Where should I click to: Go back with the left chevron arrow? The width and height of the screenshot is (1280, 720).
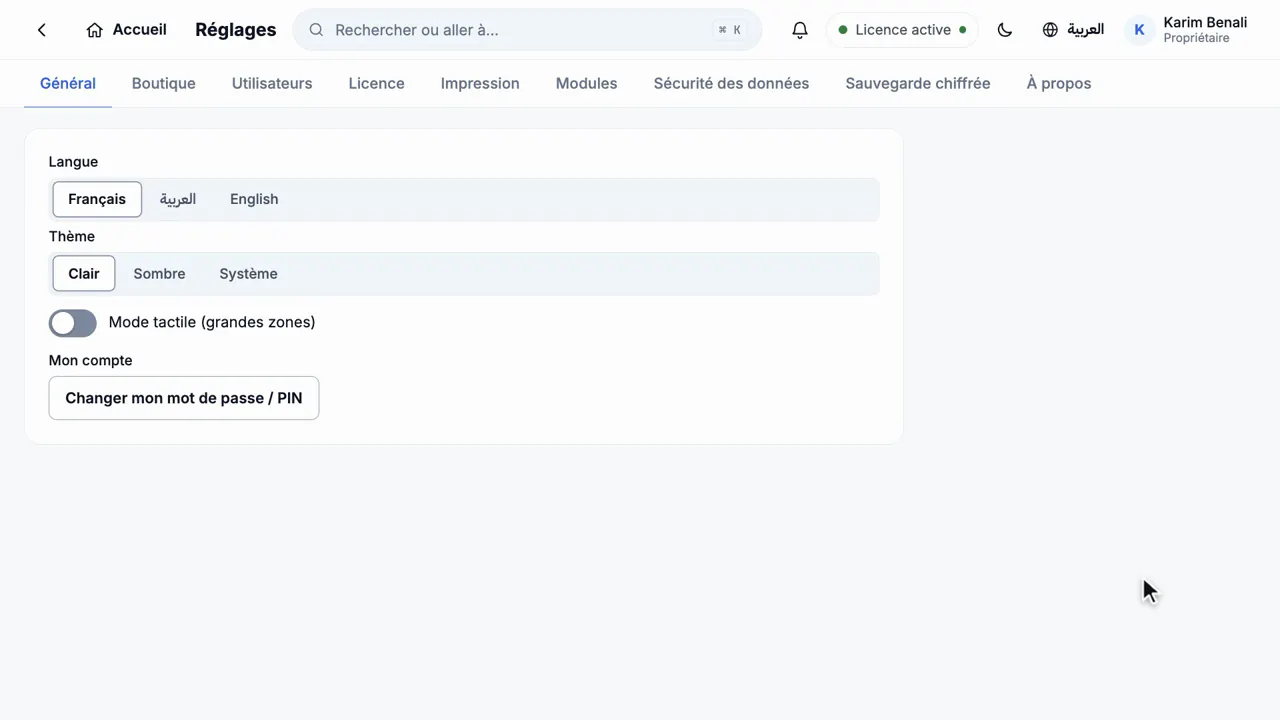[42, 30]
